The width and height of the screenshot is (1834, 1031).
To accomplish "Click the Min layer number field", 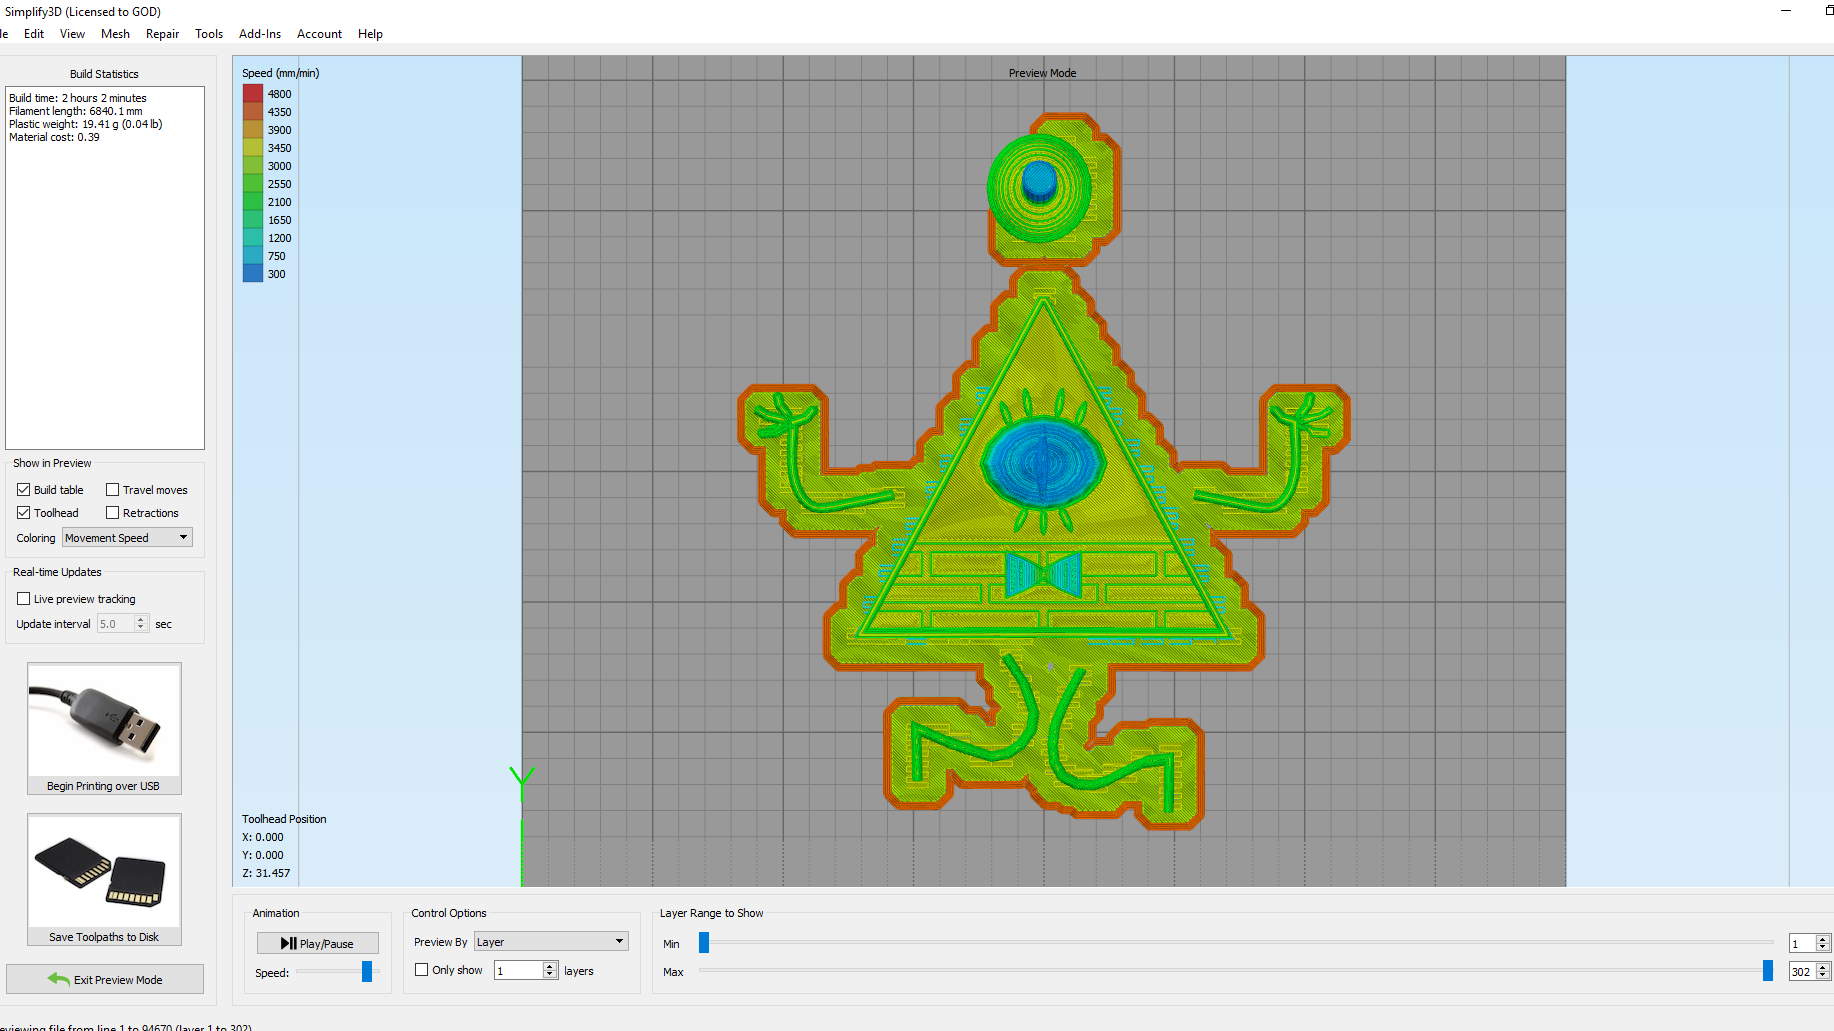I will coord(1802,943).
